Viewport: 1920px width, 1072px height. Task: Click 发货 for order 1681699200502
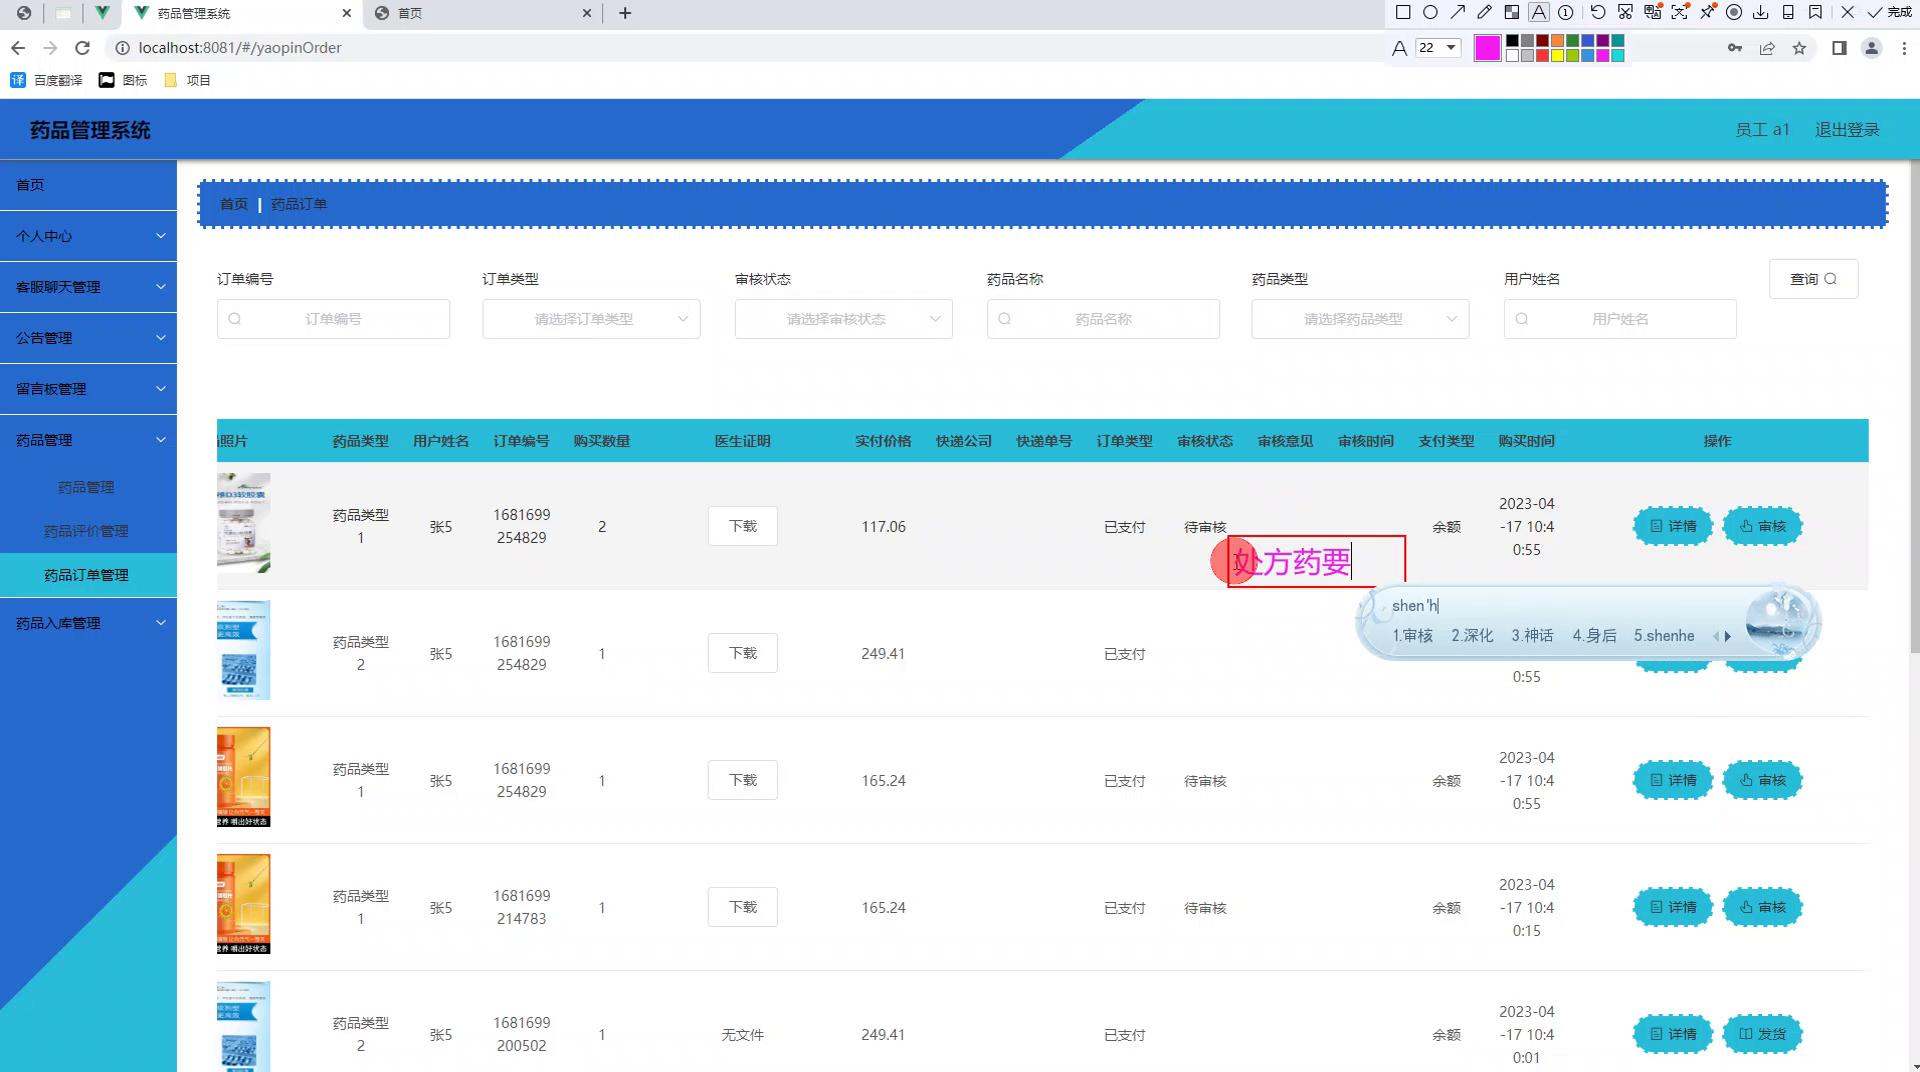coord(1762,1034)
